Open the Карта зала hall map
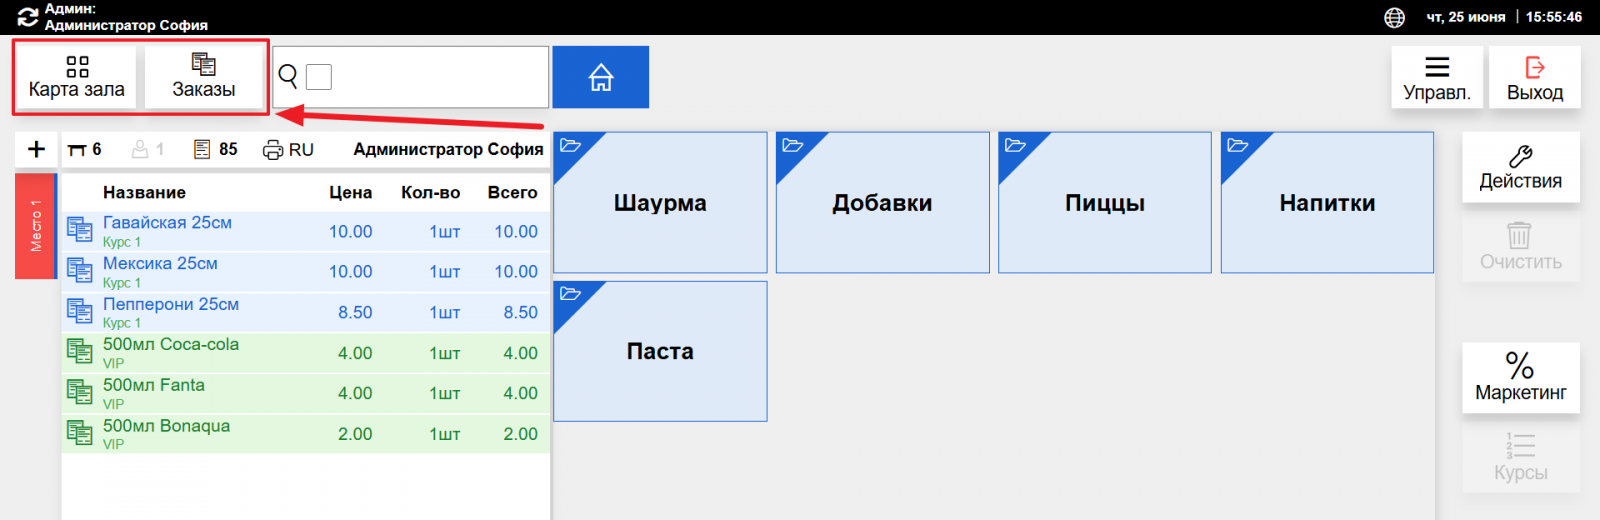 click(x=77, y=76)
